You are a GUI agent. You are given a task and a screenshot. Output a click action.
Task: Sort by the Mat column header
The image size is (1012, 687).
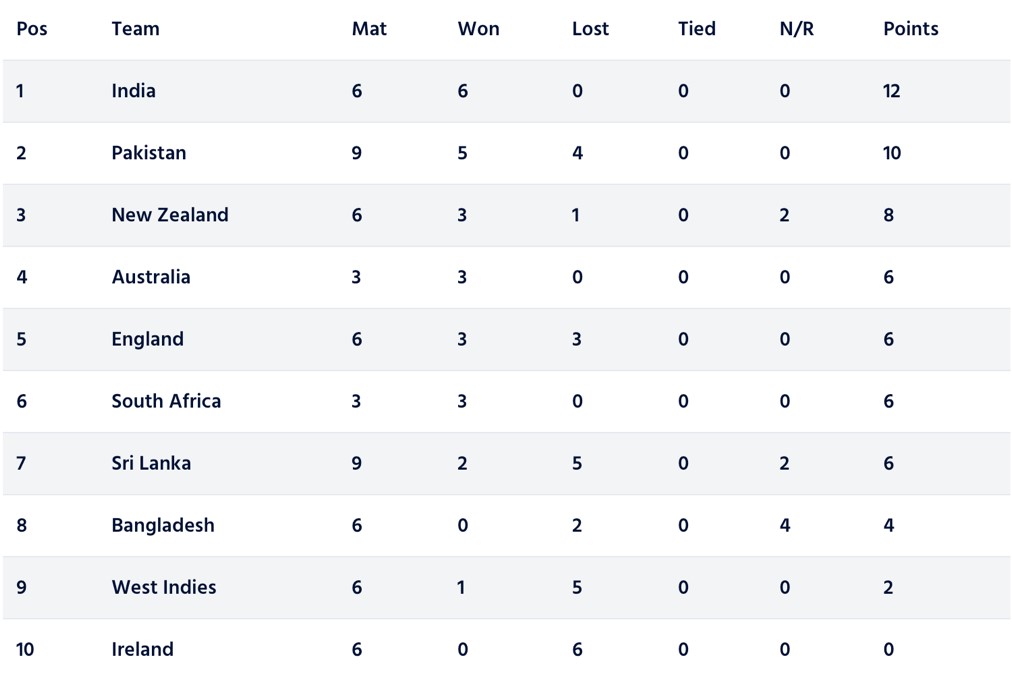click(x=369, y=29)
